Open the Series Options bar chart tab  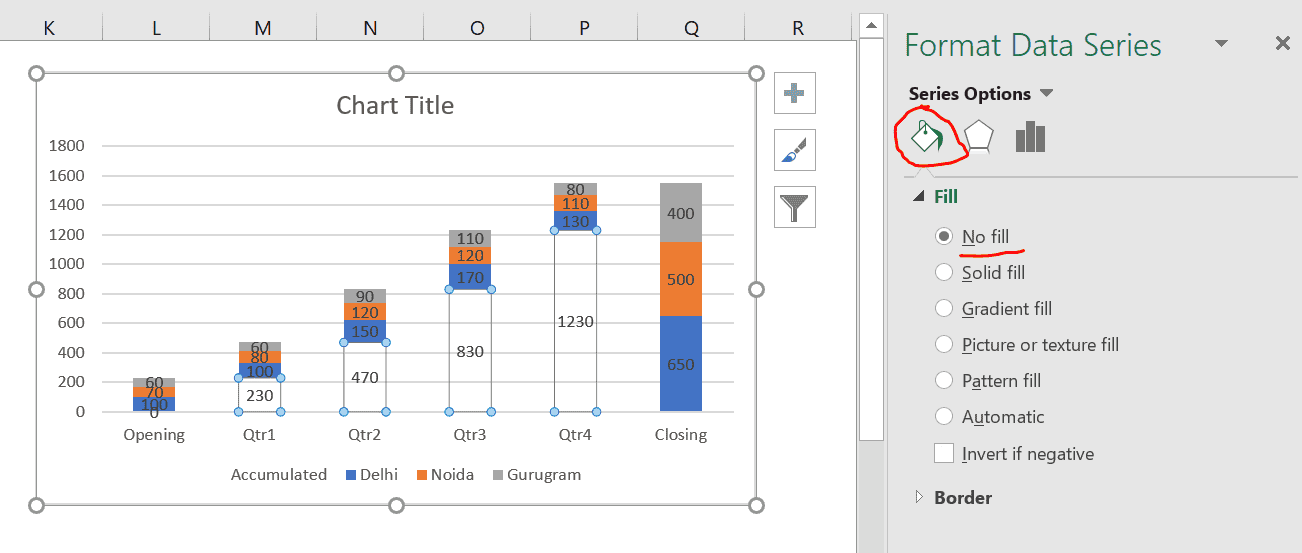(x=1030, y=137)
